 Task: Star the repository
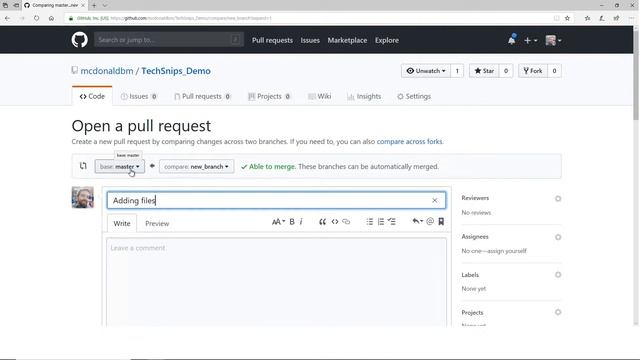pos(484,71)
